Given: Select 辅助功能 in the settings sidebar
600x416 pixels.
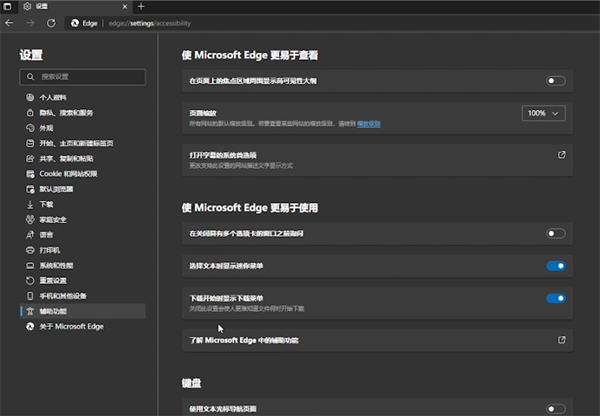Looking at the screenshot, I should point(83,311).
